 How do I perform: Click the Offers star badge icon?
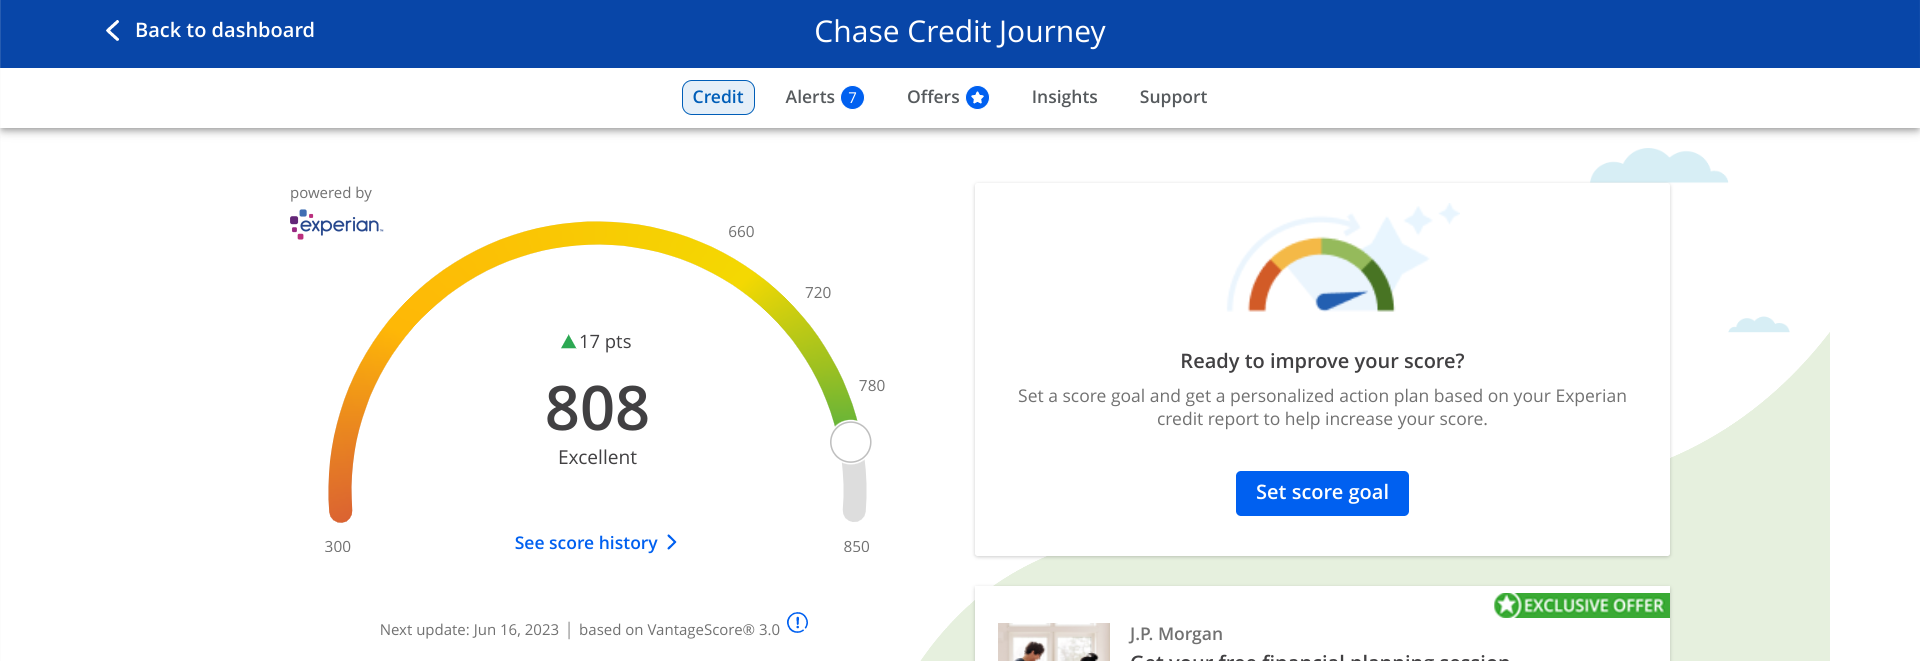(978, 97)
